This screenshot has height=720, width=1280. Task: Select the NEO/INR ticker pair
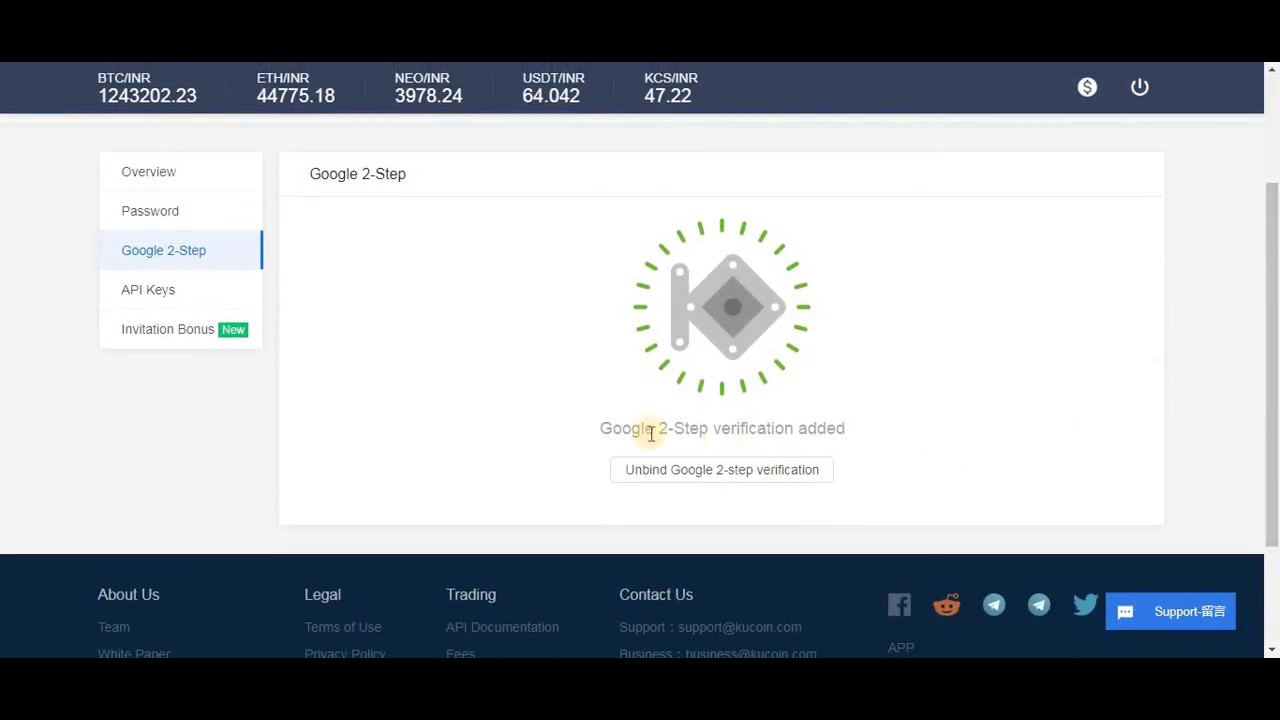pyautogui.click(x=422, y=78)
